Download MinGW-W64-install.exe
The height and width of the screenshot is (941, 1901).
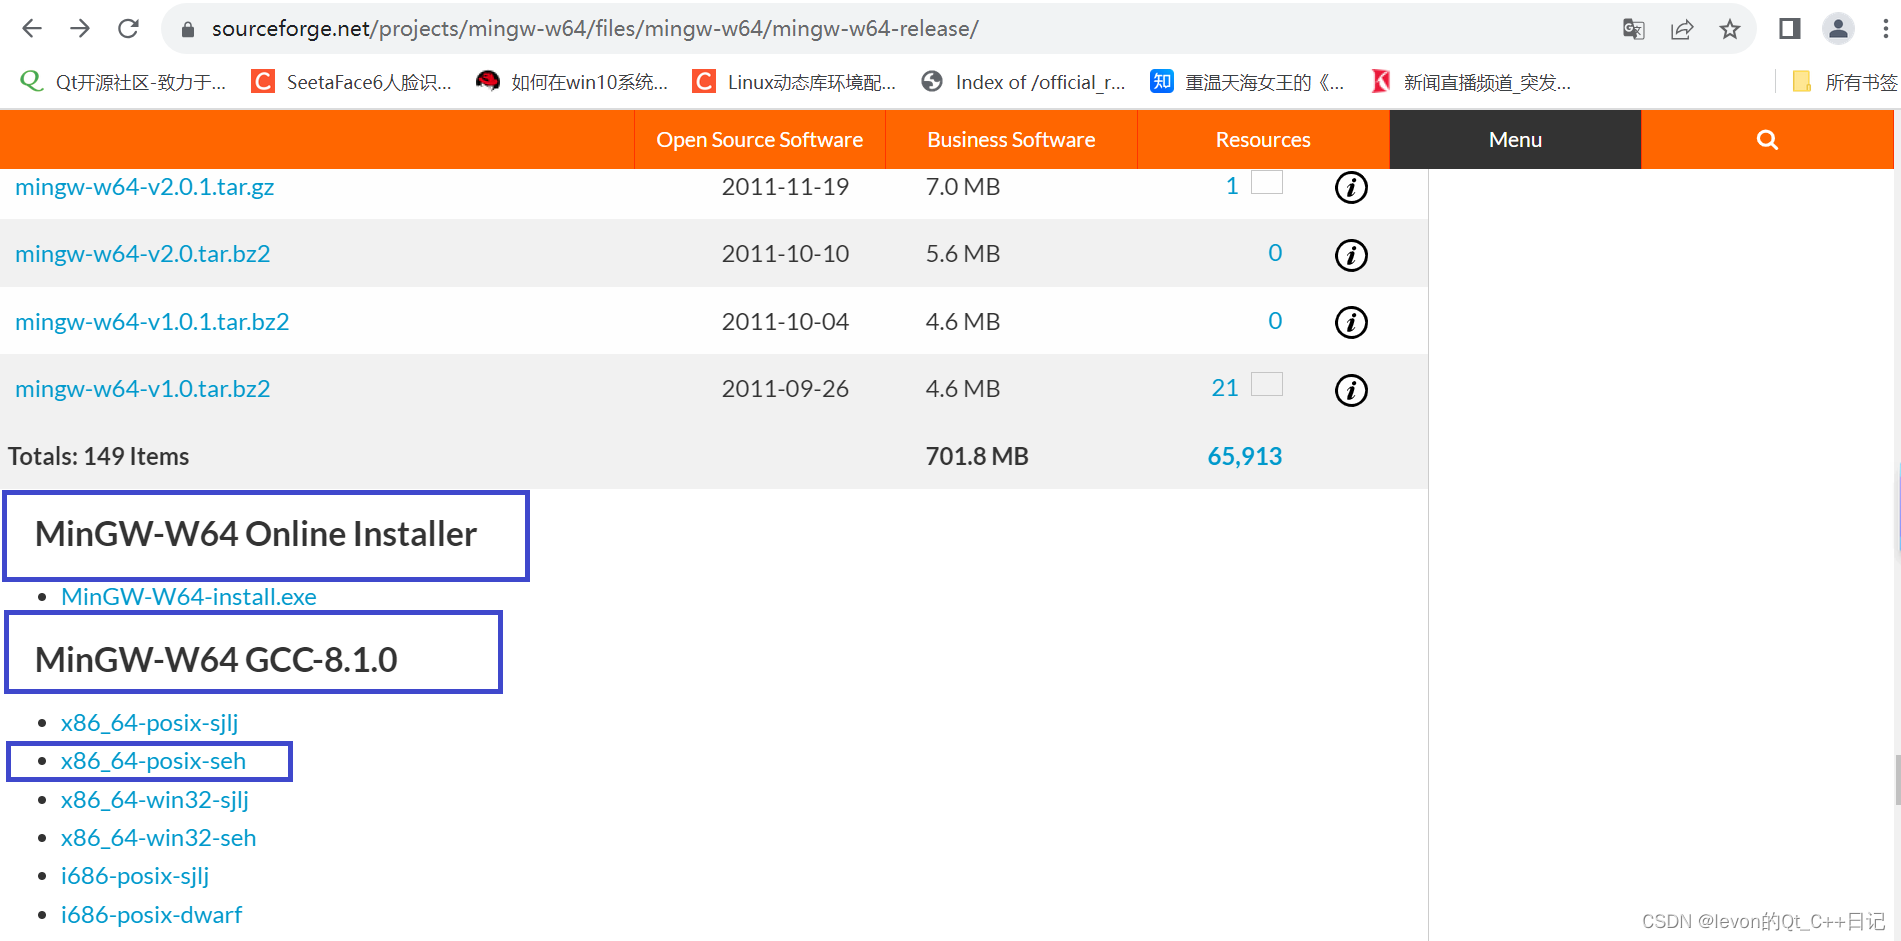click(188, 597)
